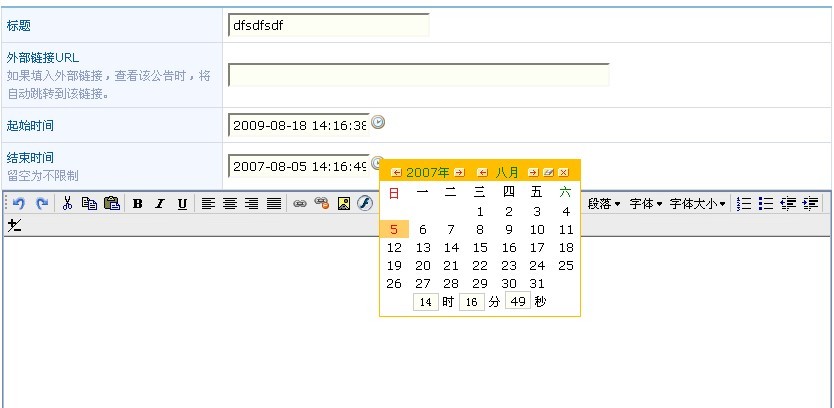The image size is (834, 408).
Task: Click the hour field showing 14
Action: click(426, 302)
